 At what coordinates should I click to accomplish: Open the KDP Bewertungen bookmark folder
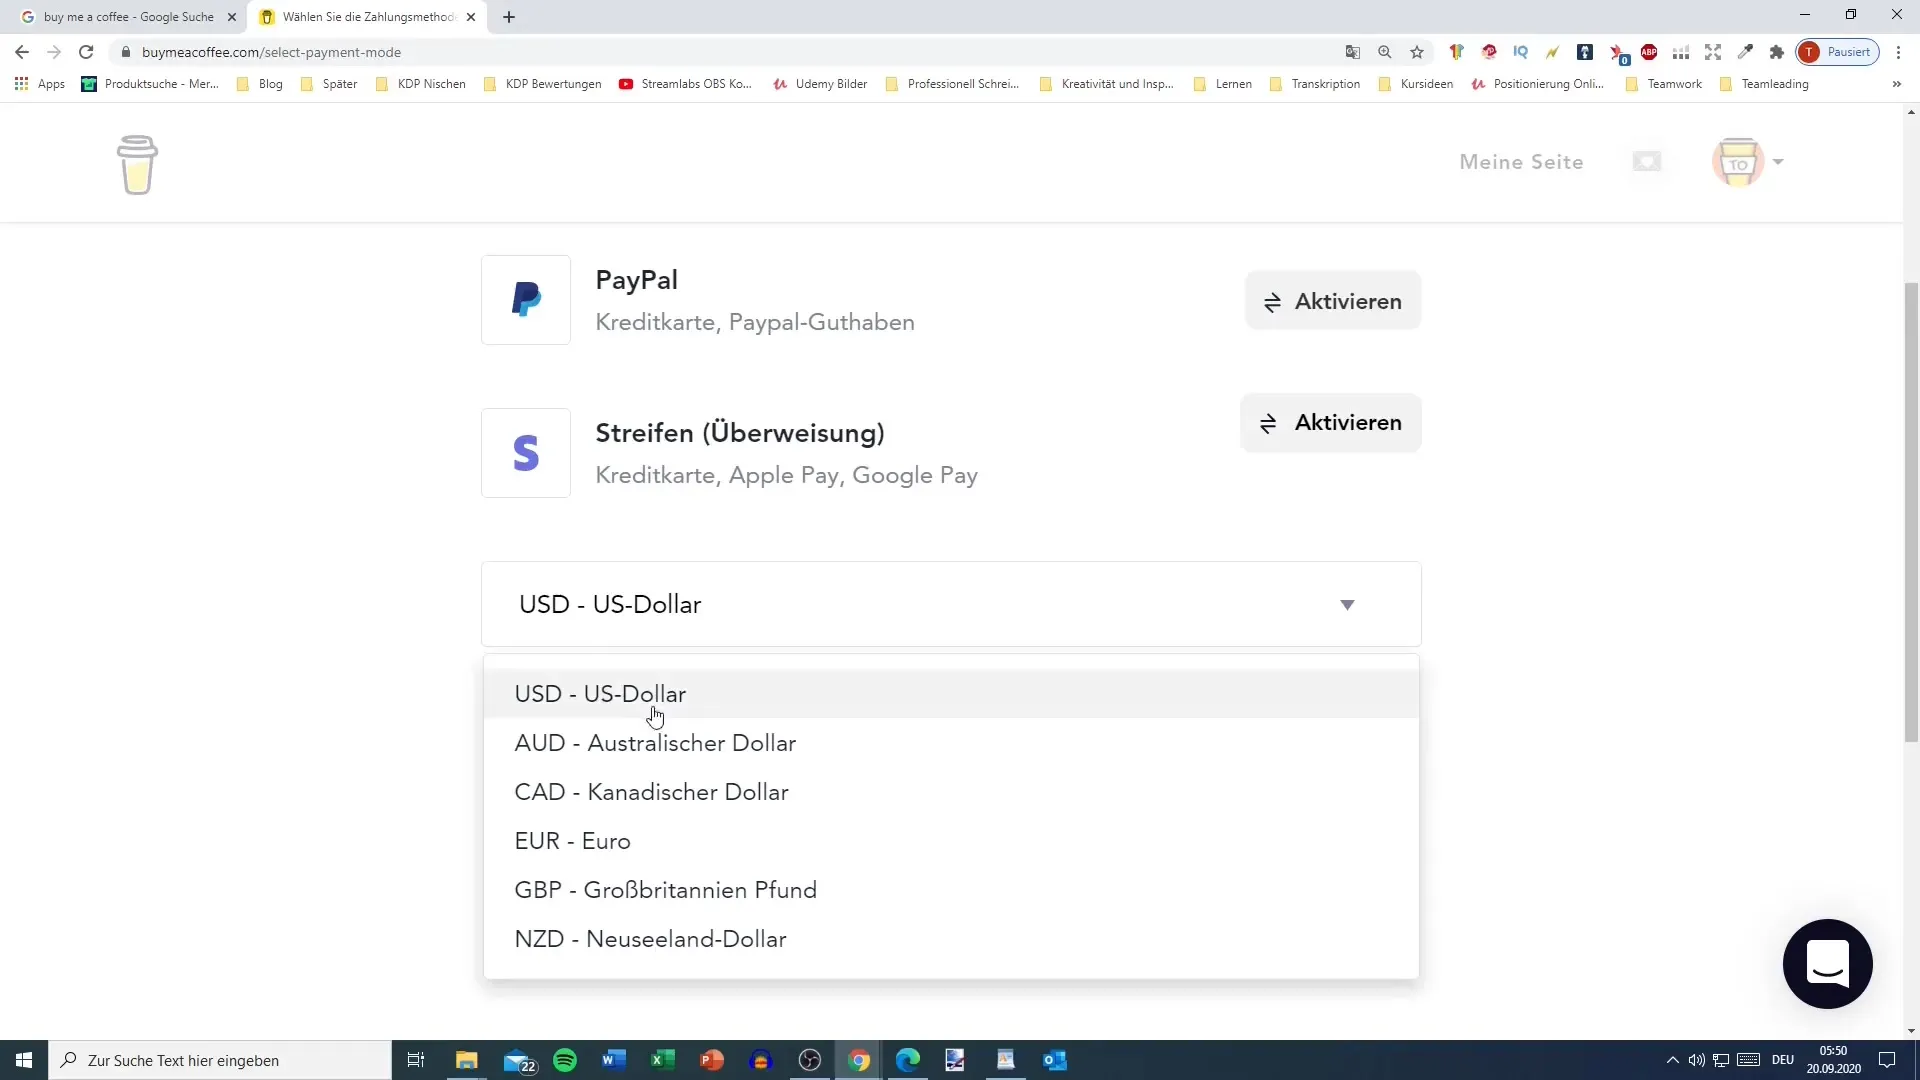(542, 84)
